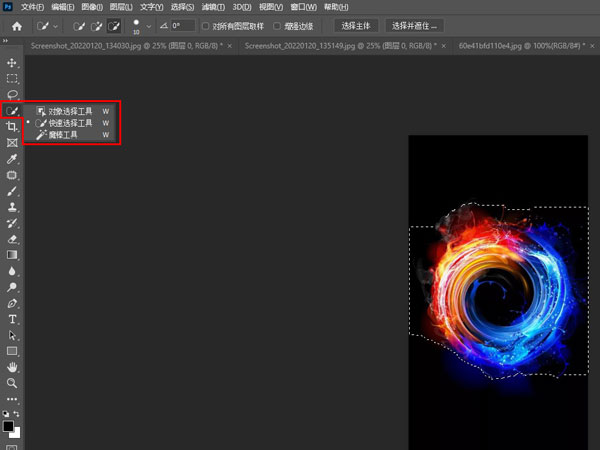Click the 选择并遮住 button
Image resolution: width=600 pixels, height=450 pixels.
coord(418,25)
